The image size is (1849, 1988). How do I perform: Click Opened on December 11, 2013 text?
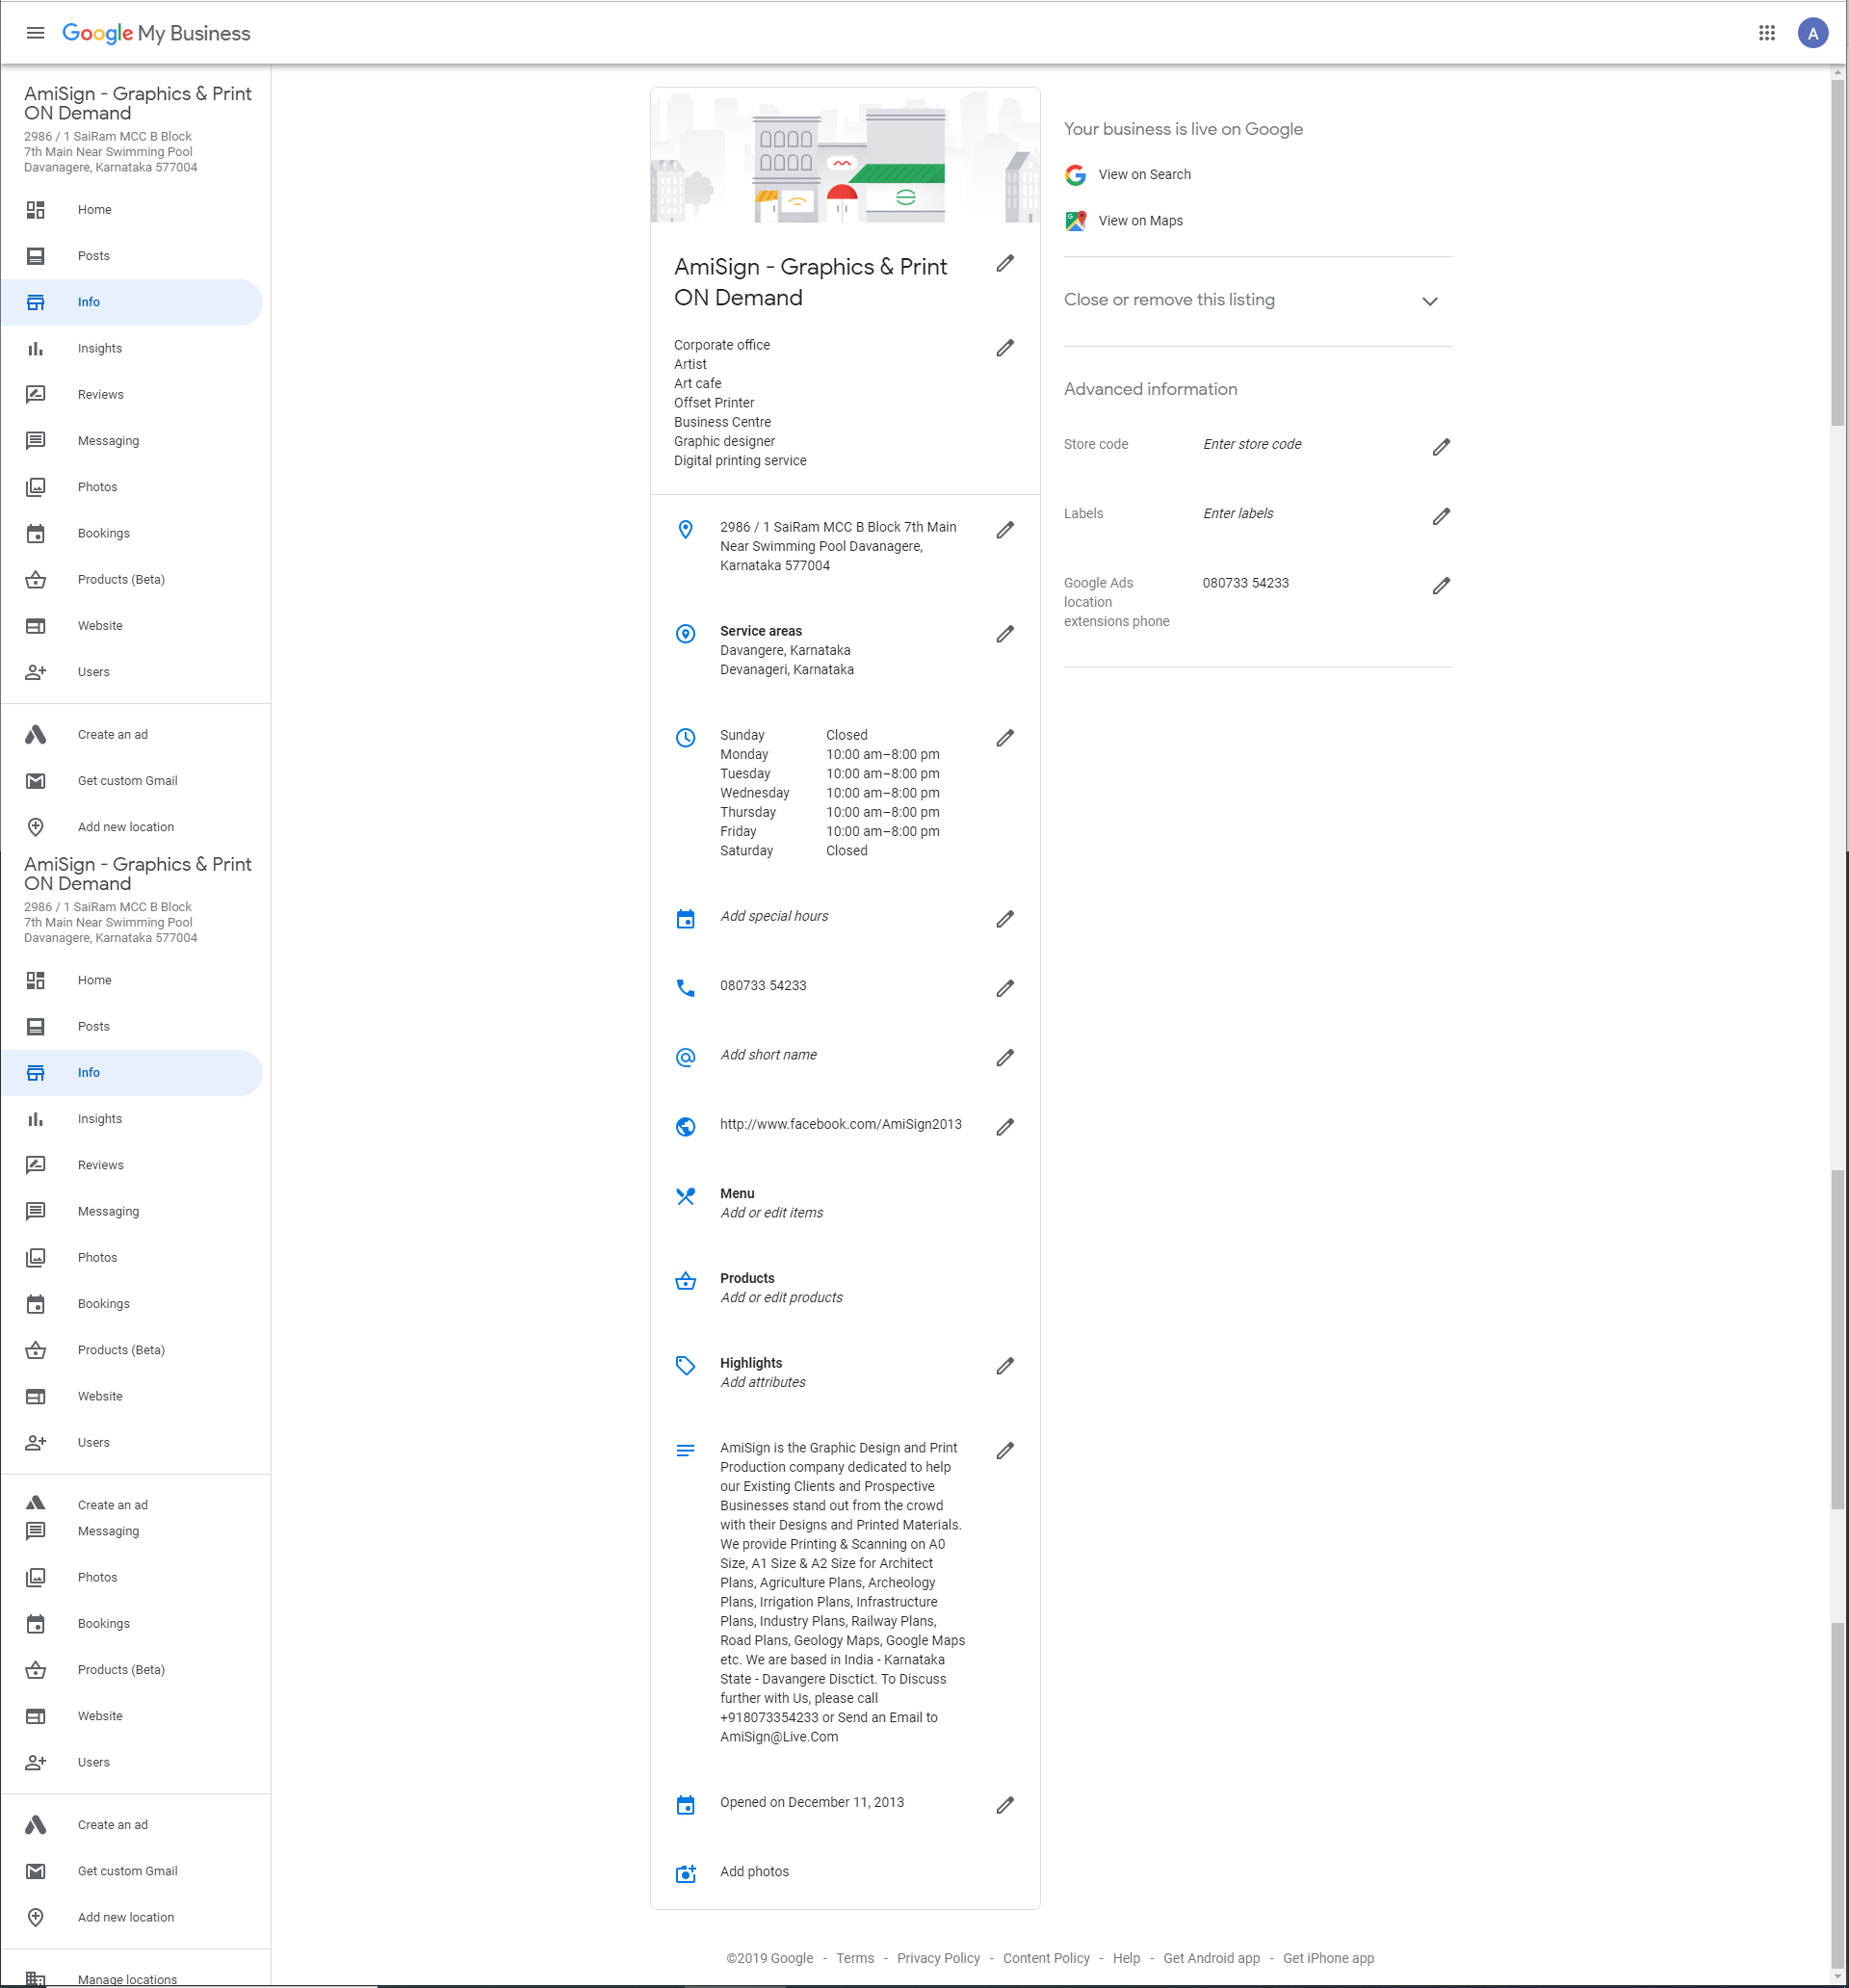point(812,1803)
